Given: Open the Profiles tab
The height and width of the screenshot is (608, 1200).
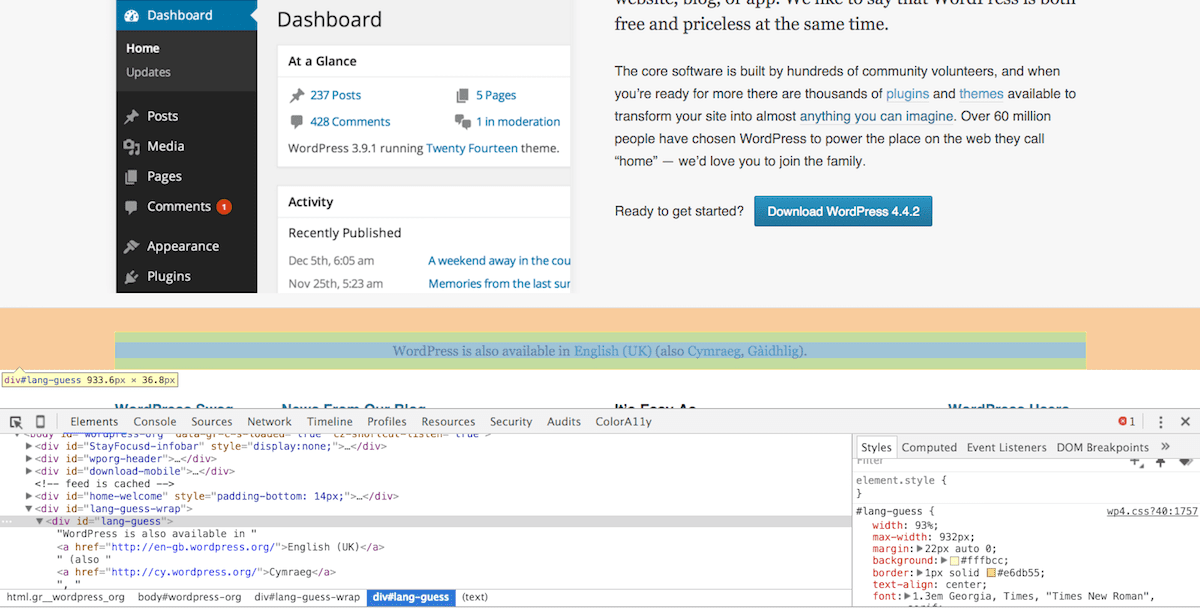Looking at the screenshot, I should coord(387,422).
